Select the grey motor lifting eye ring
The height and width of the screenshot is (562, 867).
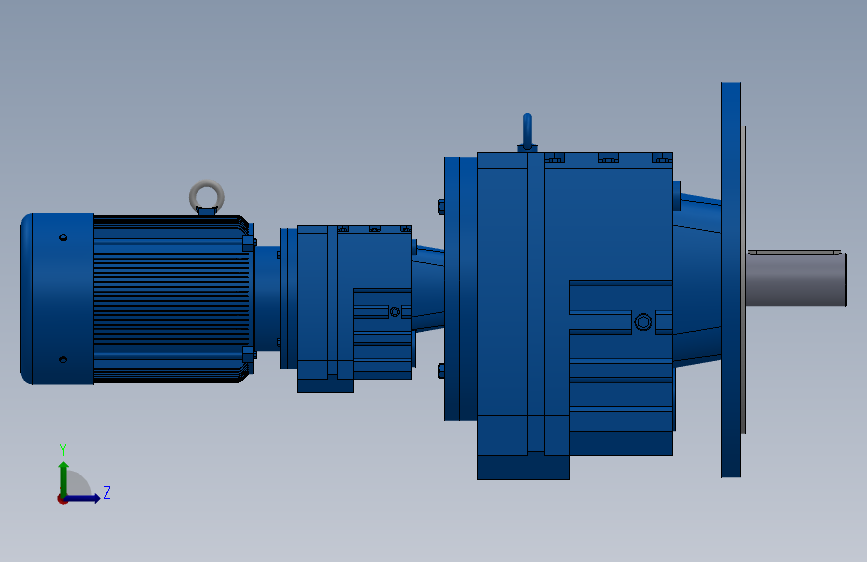[x=207, y=196]
